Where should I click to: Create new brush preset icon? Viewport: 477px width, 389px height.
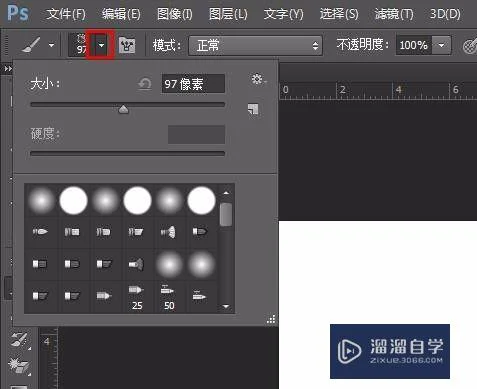click(x=253, y=109)
